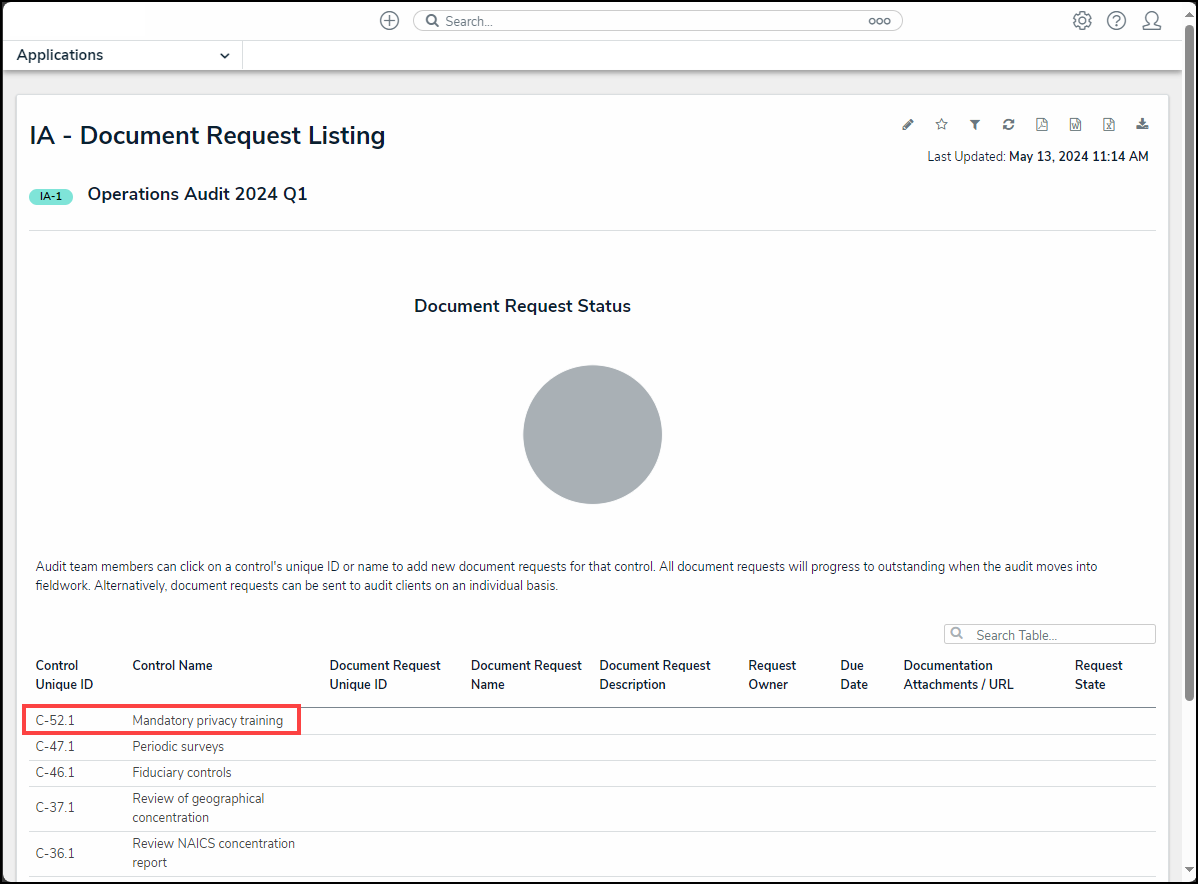The height and width of the screenshot is (884, 1198).
Task: Click the download icon
Action: (1142, 125)
